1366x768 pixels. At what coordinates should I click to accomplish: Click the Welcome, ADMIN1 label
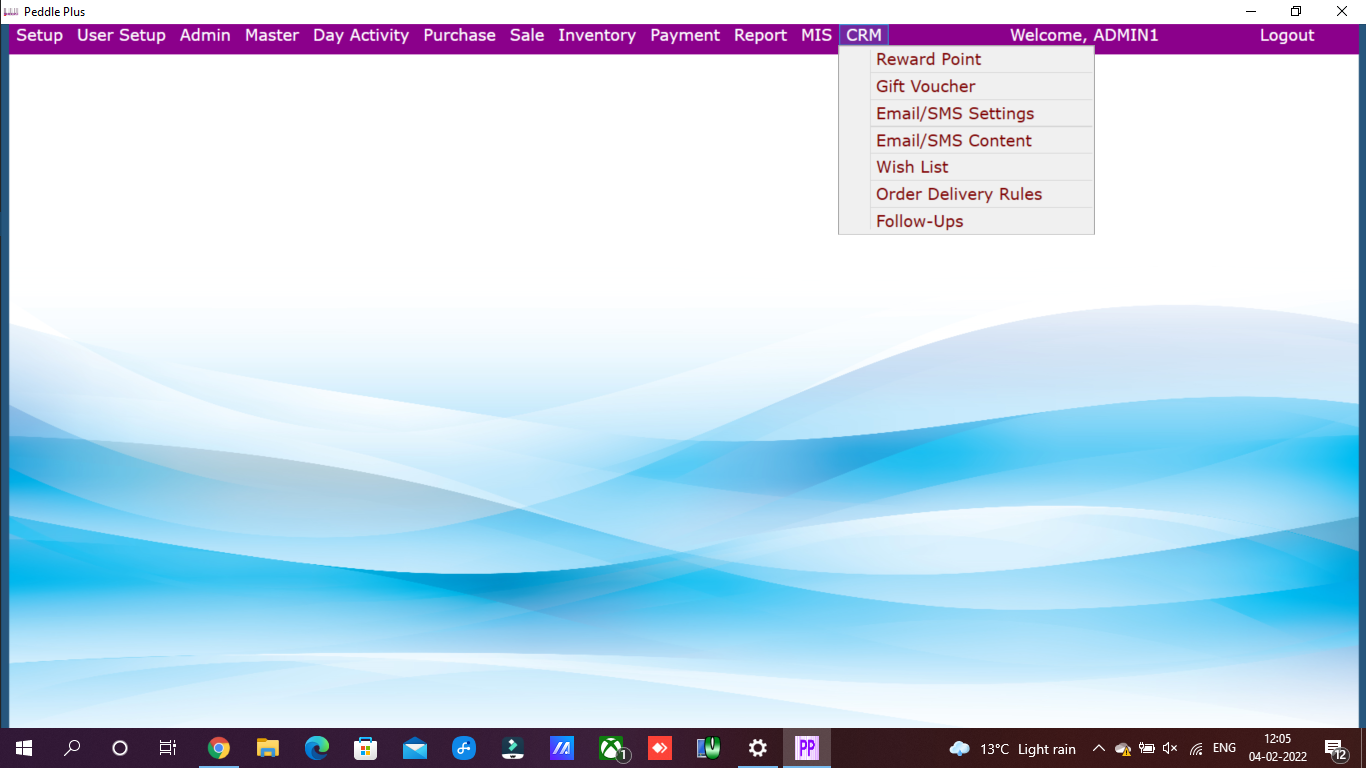pos(1083,35)
